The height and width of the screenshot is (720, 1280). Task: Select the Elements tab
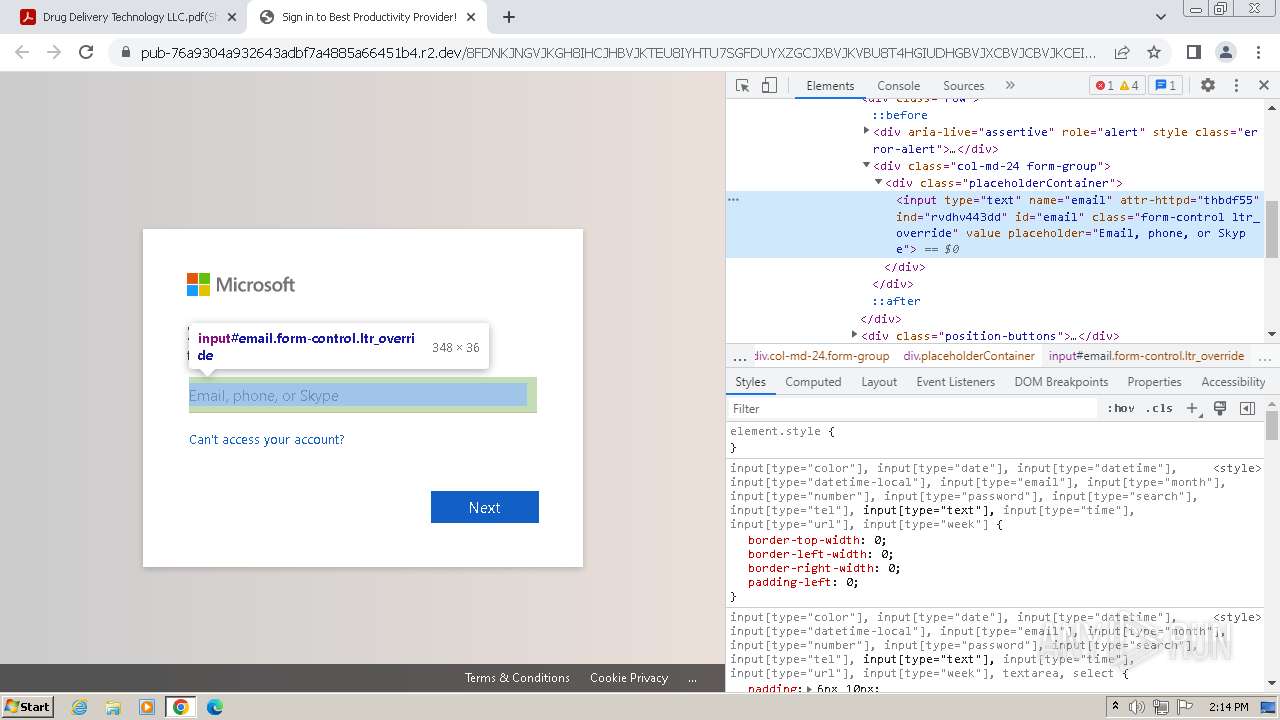pyautogui.click(x=830, y=86)
